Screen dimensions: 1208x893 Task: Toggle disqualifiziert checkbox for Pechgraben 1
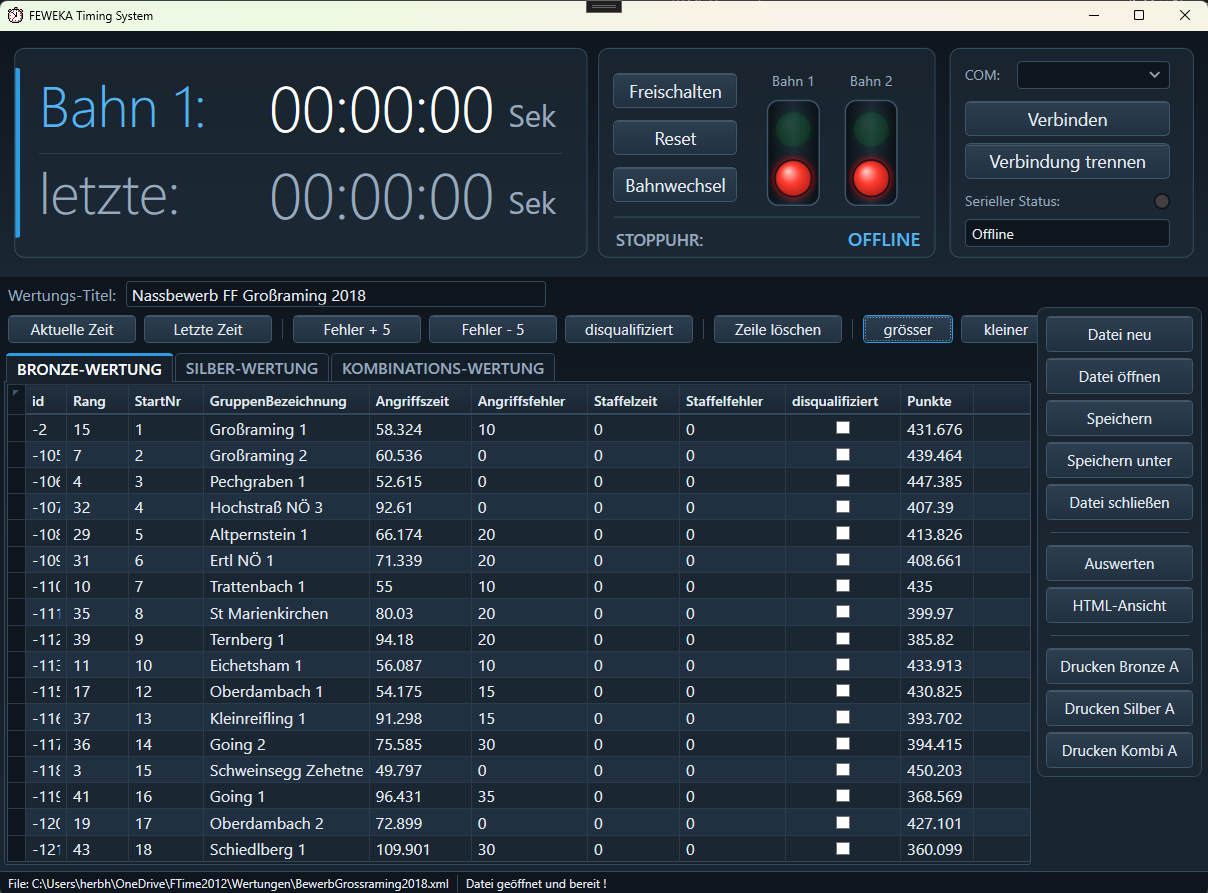[x=843, y=481]
